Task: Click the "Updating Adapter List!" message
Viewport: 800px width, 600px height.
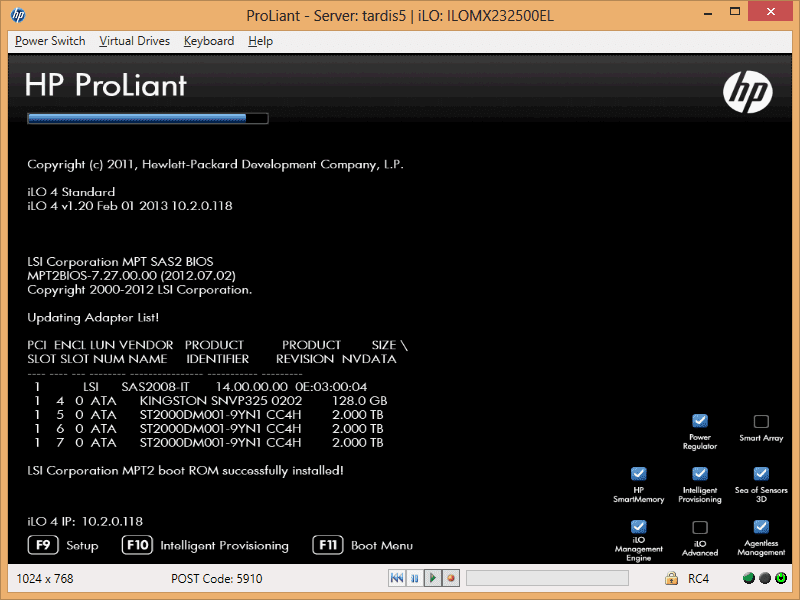Action: pos(93,317)
